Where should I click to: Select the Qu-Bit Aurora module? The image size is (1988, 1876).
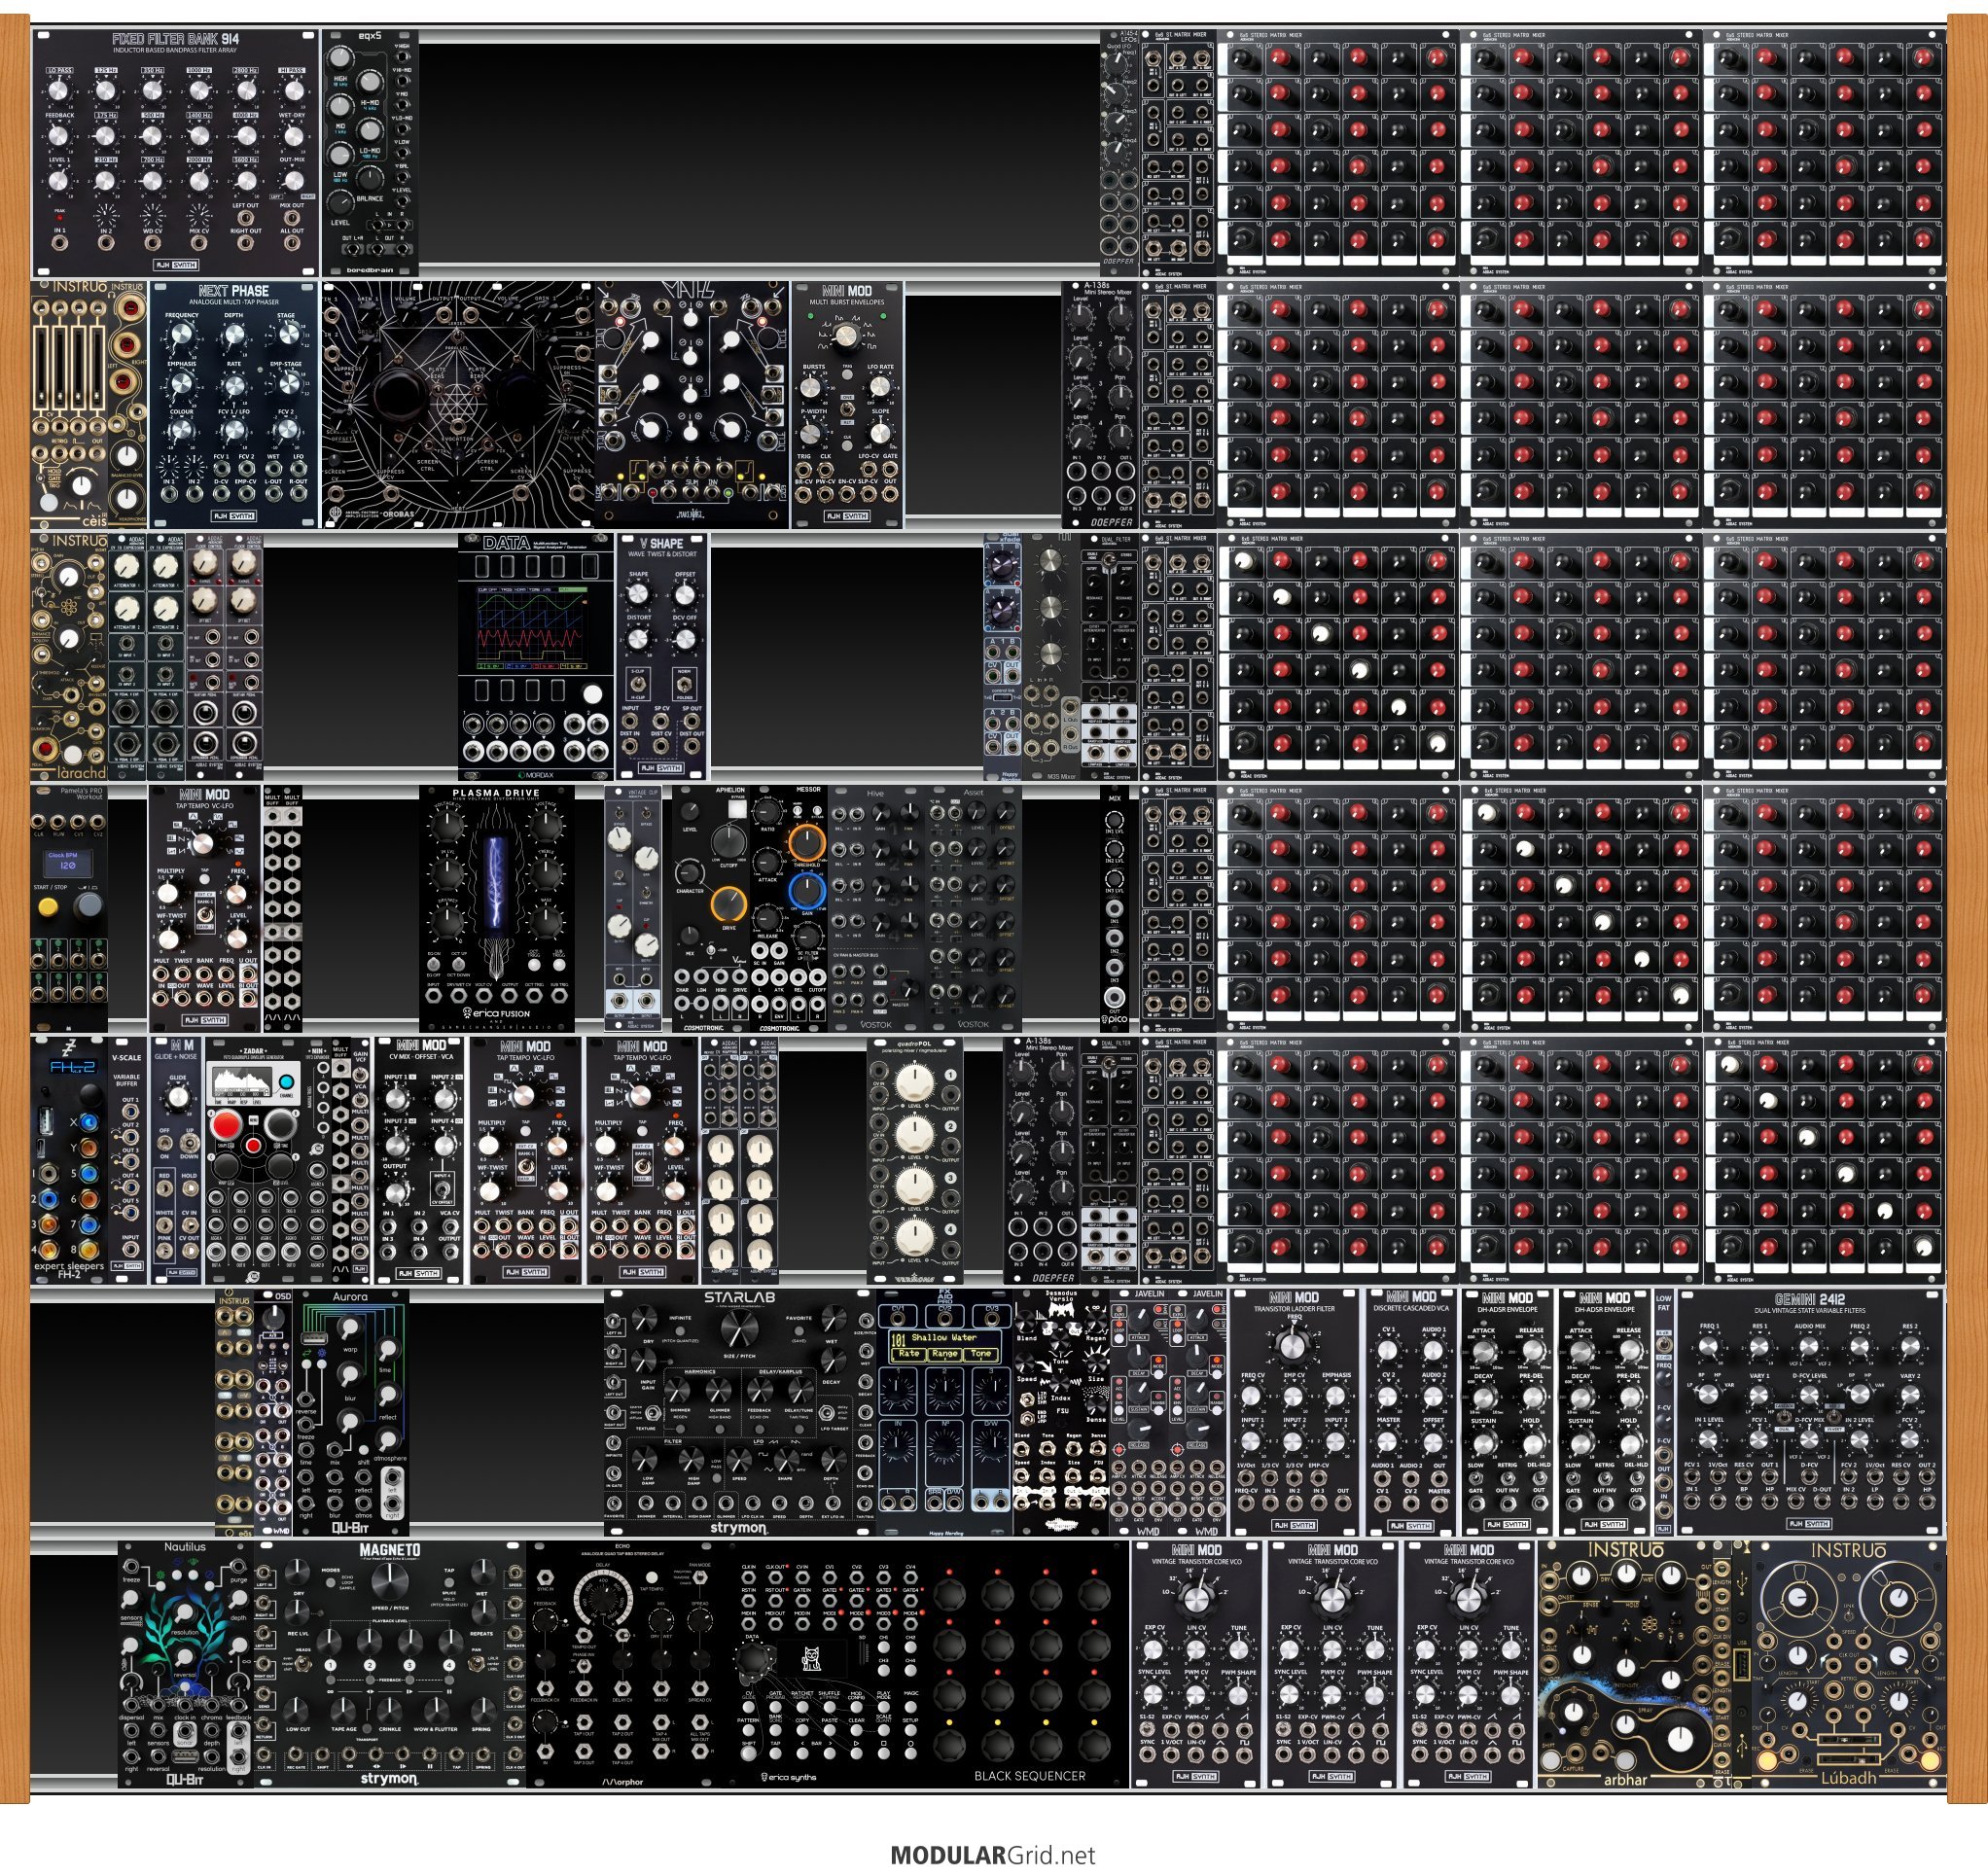click(350, 1413)
